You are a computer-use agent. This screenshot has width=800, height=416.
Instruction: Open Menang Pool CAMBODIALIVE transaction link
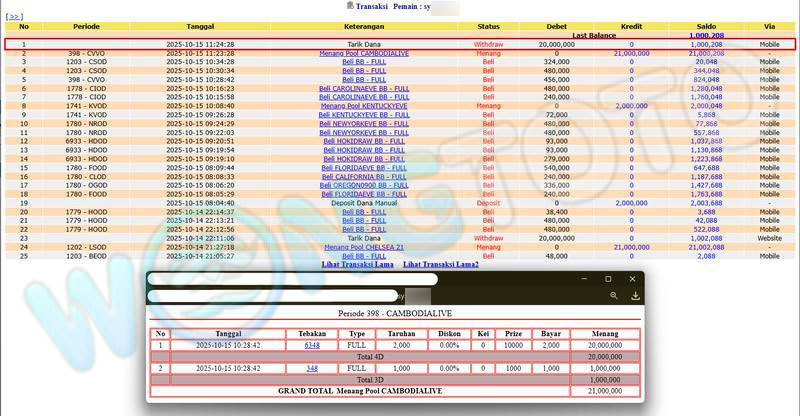coord(363,53)
